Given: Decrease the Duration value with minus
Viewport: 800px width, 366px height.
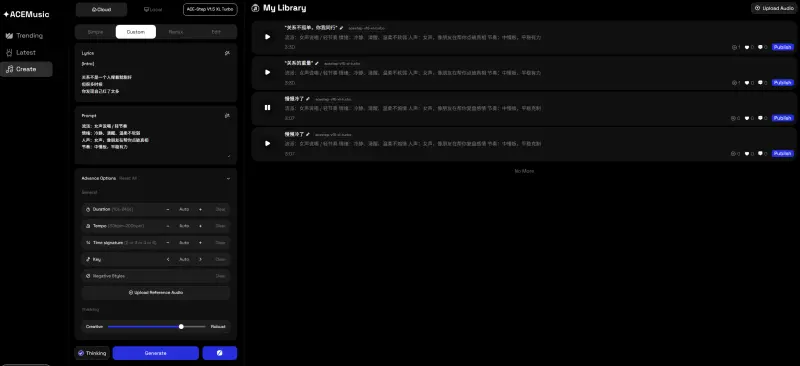Looking at the screenshot, I should pyautogui.click(x=168, y=209).
